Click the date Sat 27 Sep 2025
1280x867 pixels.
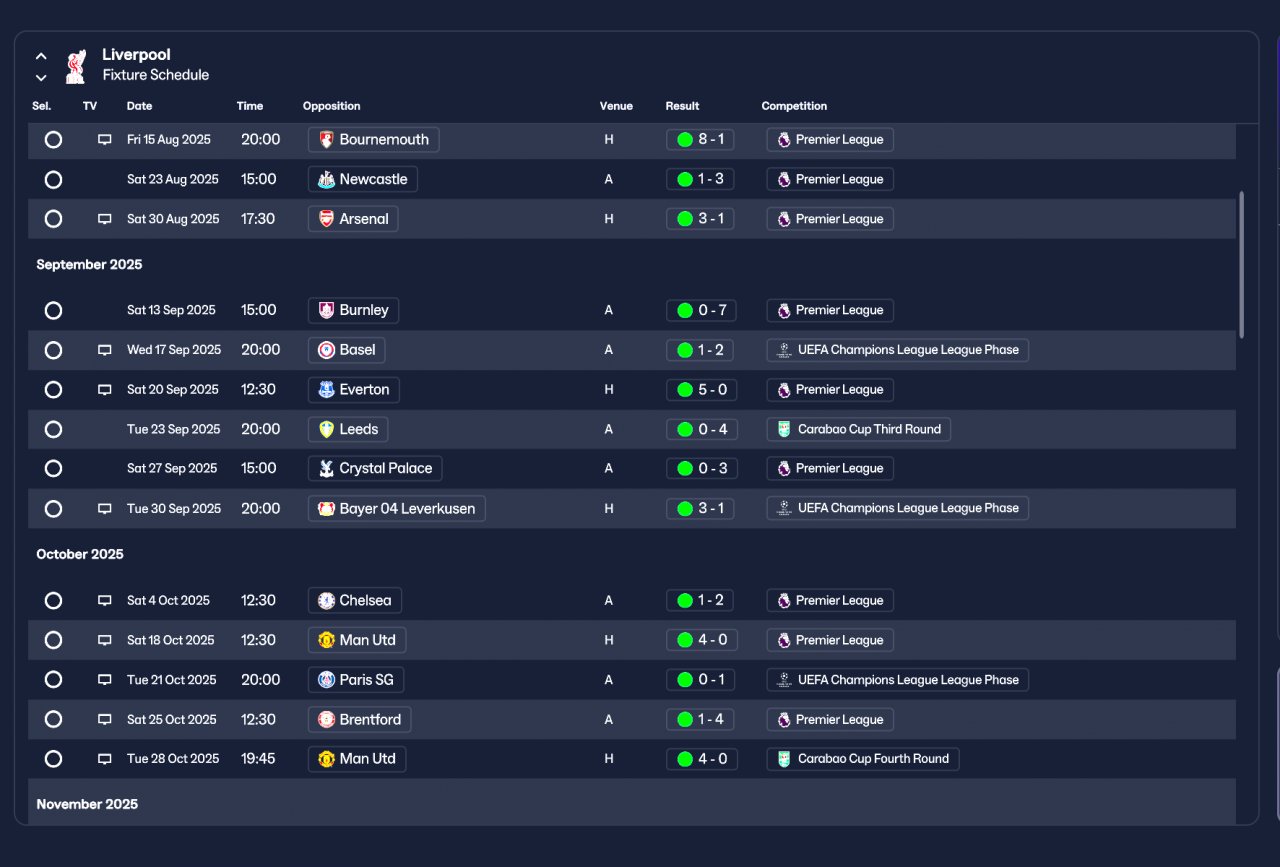point(172,468)
